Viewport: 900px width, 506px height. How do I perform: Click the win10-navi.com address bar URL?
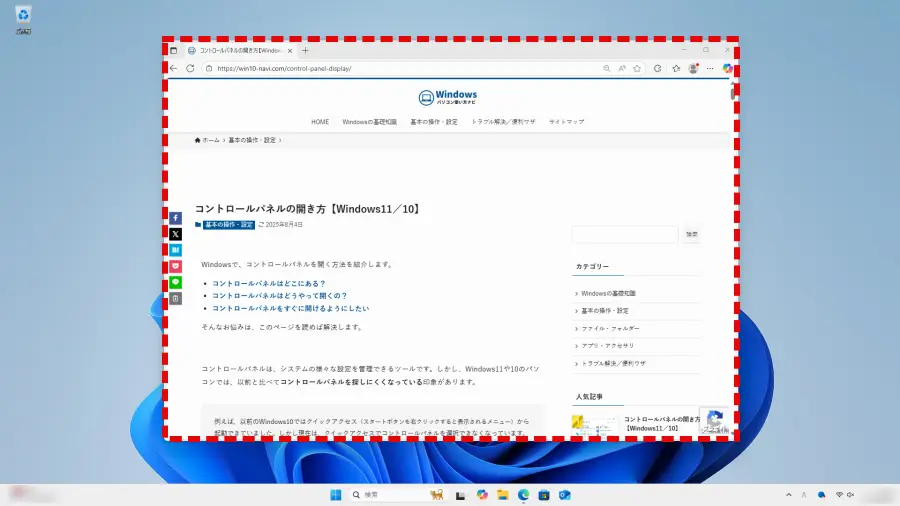coord(284,68)
